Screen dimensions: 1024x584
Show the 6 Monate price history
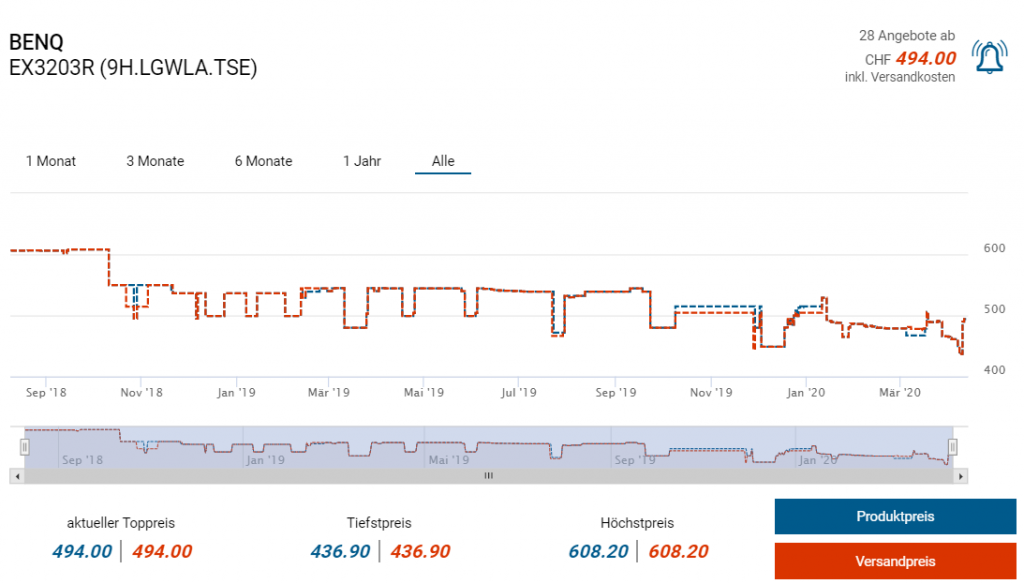[263, 161]
